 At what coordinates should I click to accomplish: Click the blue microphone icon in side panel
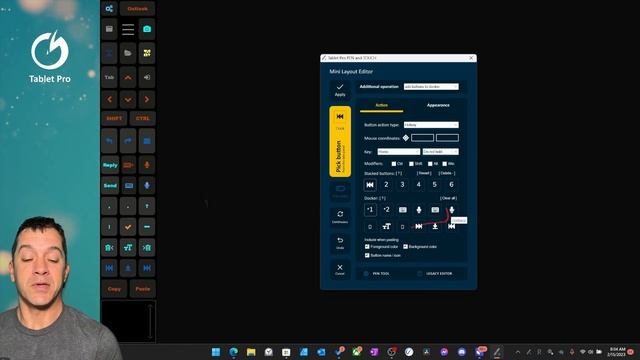[147, 185]
